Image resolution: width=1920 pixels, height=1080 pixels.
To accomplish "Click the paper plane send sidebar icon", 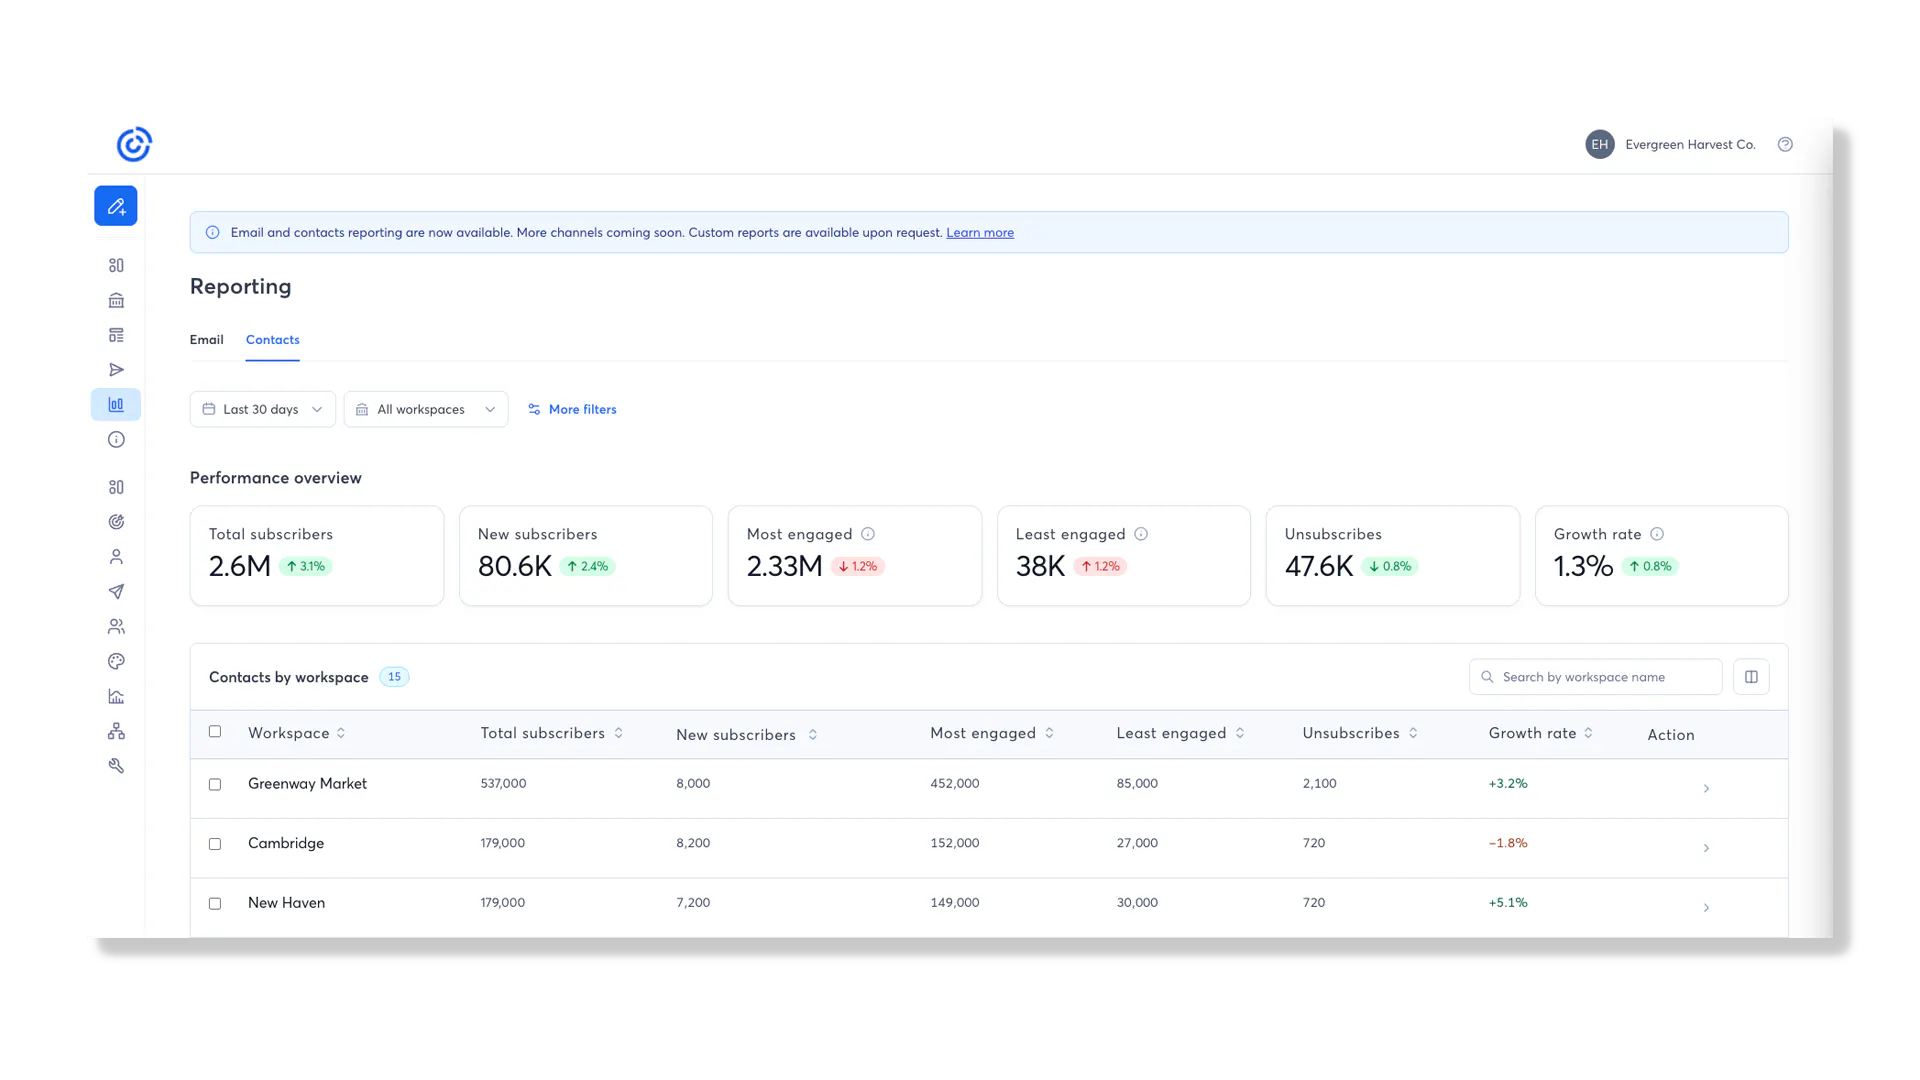I will pos(116,592).
